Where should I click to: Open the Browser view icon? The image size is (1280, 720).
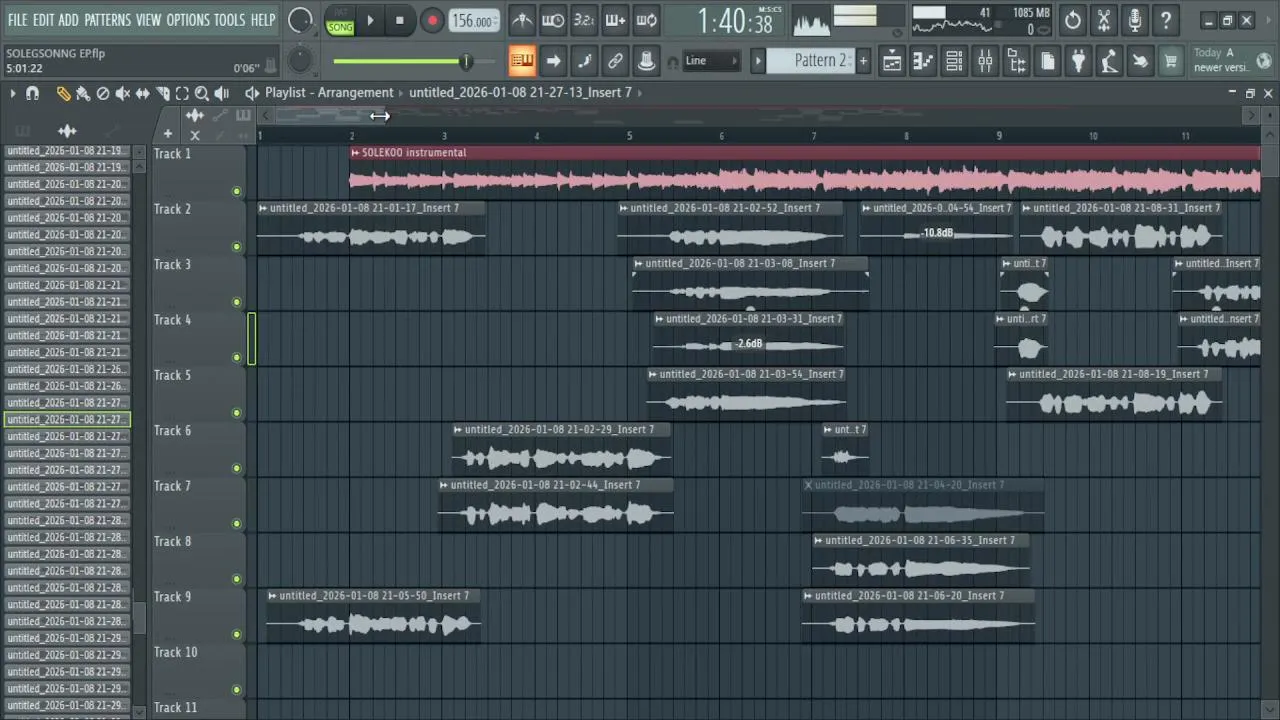click(1016, 61)
